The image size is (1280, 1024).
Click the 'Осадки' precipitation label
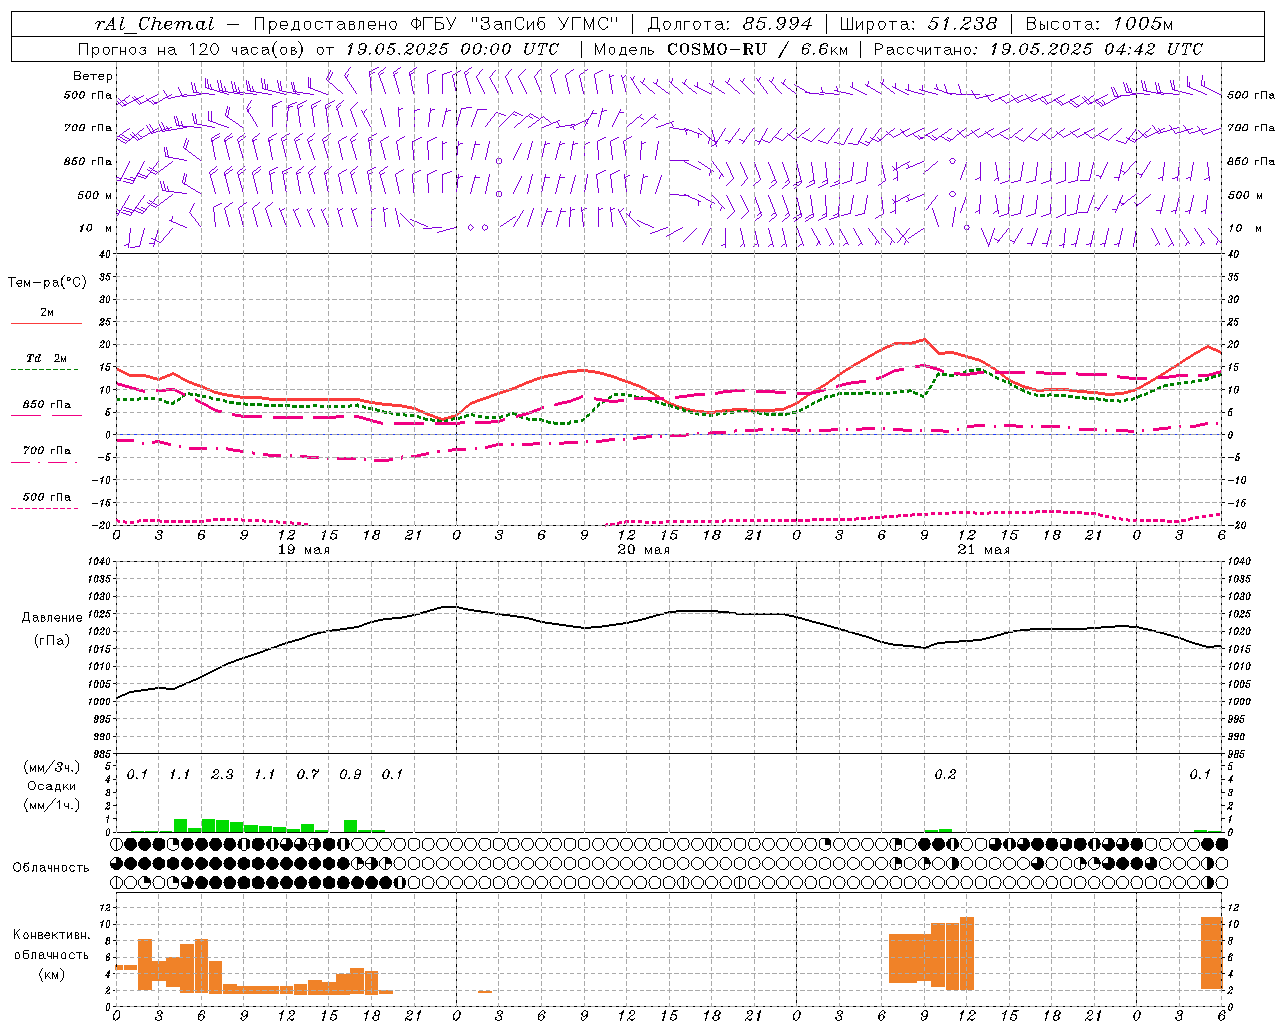click(x=52, y=786)
